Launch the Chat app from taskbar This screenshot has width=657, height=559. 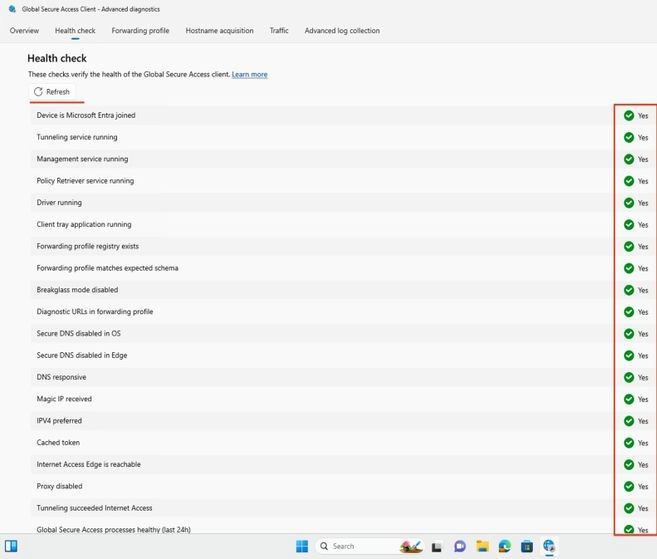460,546
